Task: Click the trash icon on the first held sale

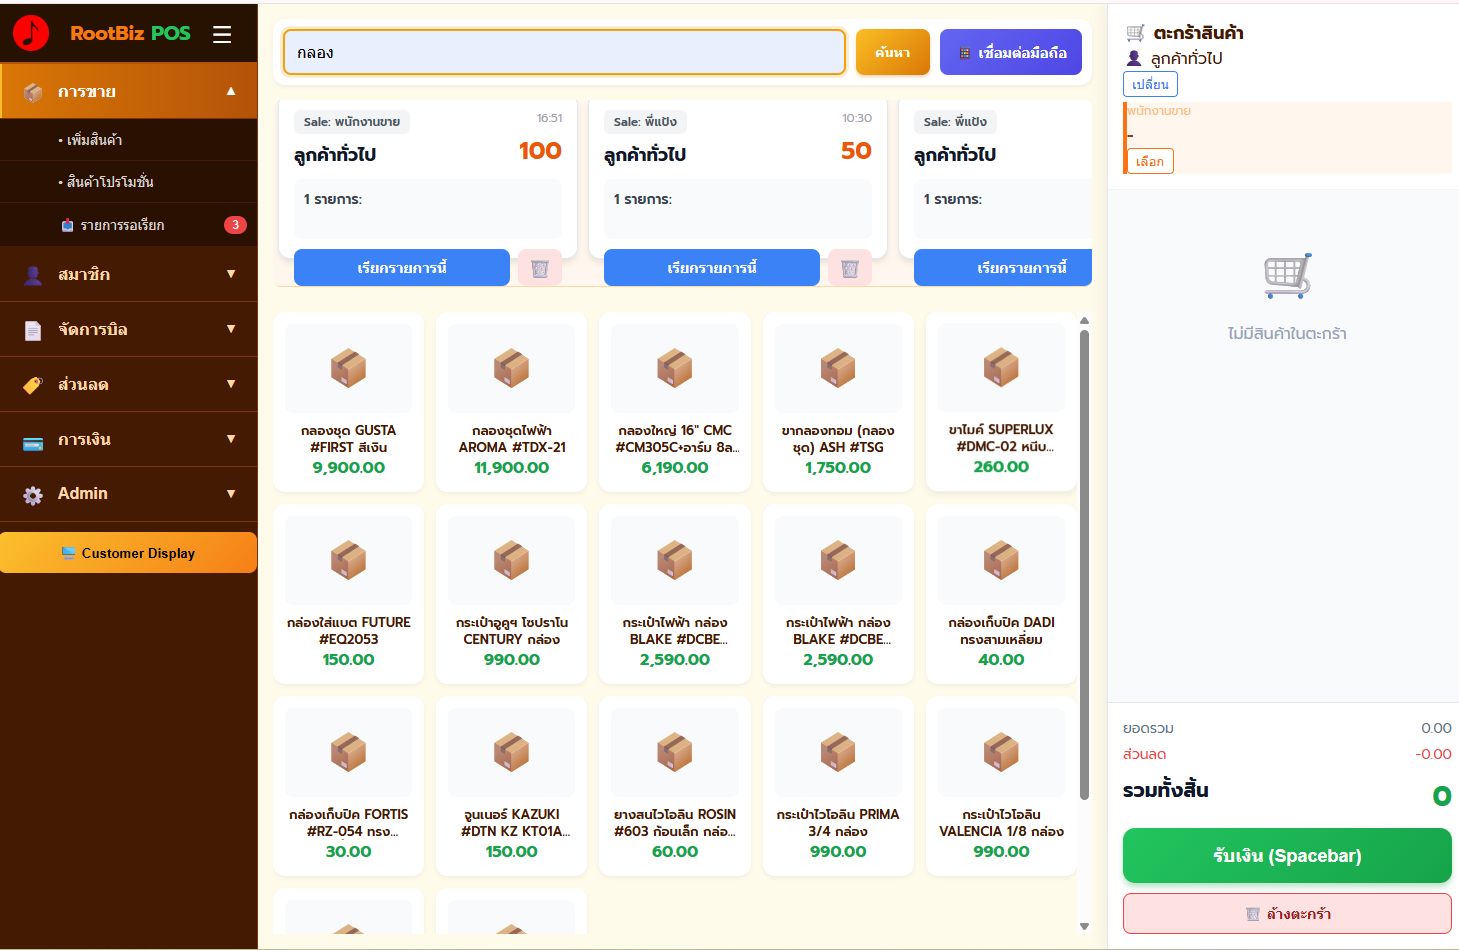Action: click(540, 267)
